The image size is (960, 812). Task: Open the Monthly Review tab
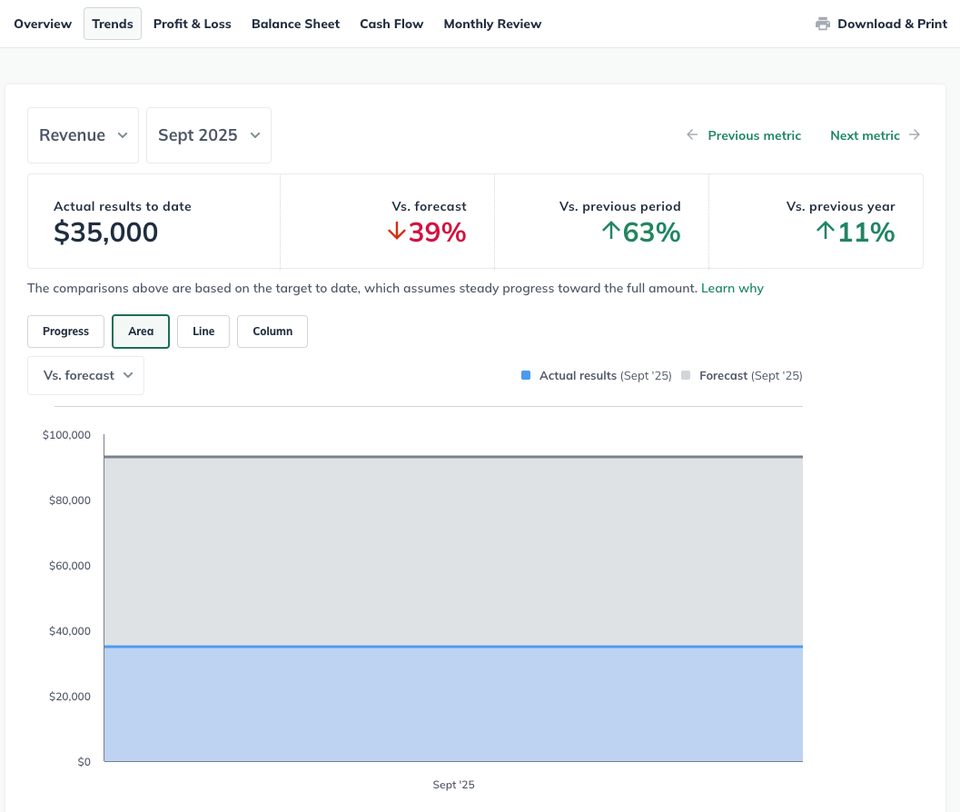click(492, 24)
